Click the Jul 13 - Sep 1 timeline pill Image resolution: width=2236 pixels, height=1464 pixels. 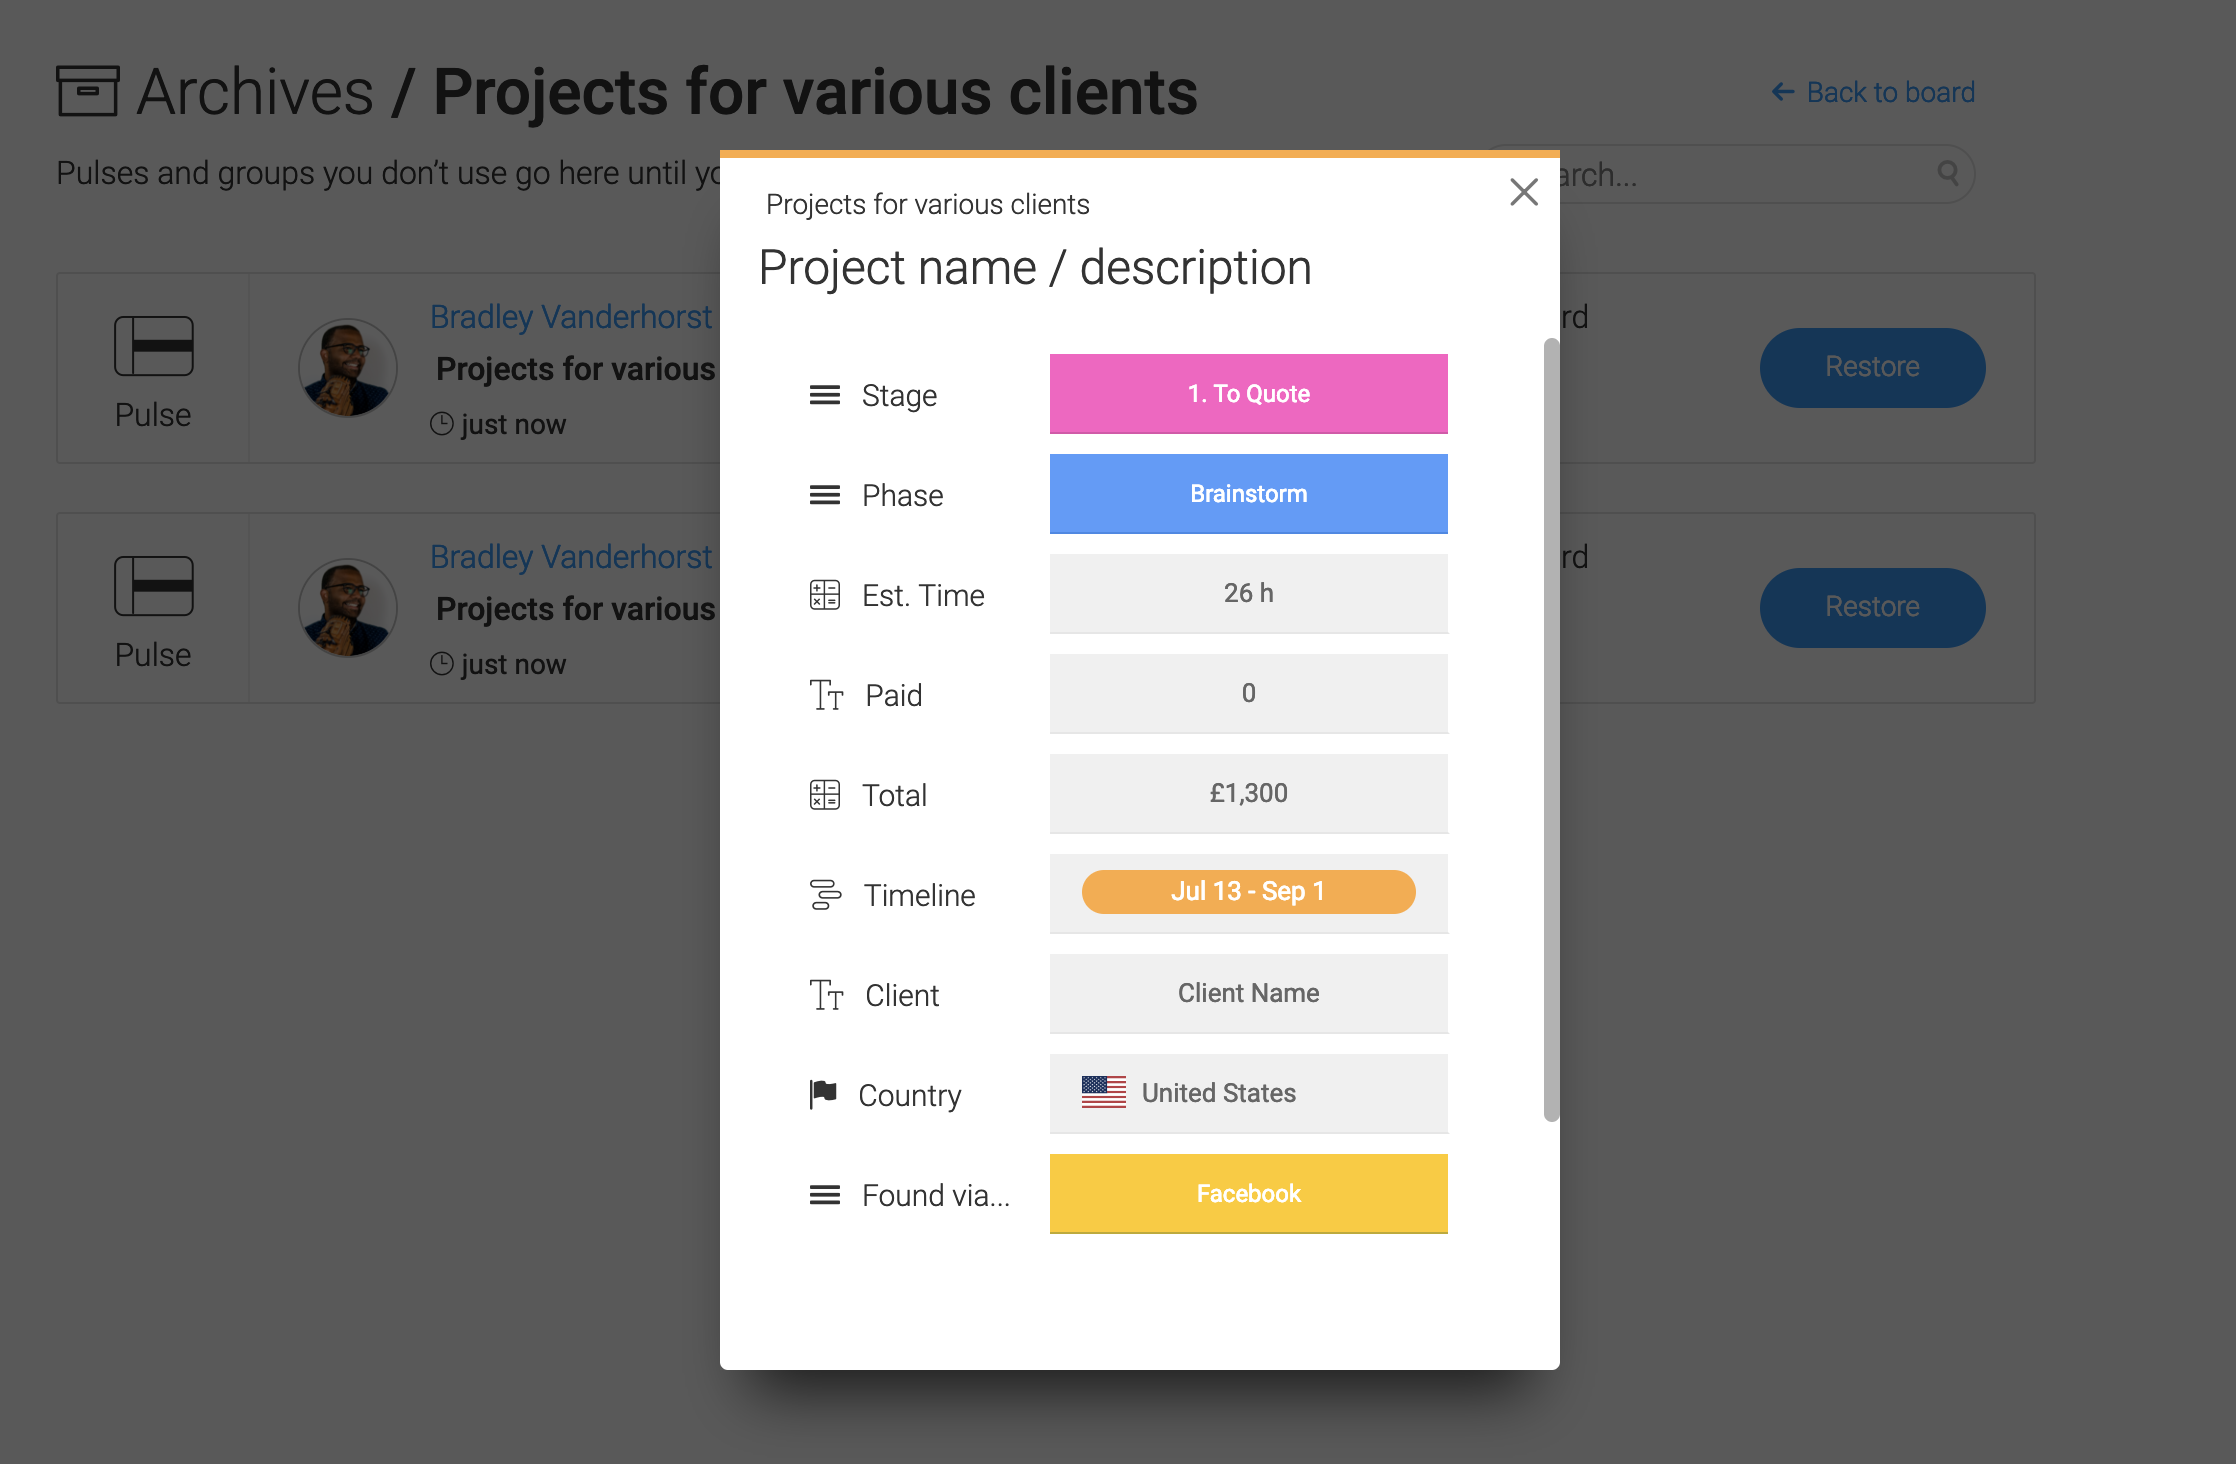(1248, 891)
